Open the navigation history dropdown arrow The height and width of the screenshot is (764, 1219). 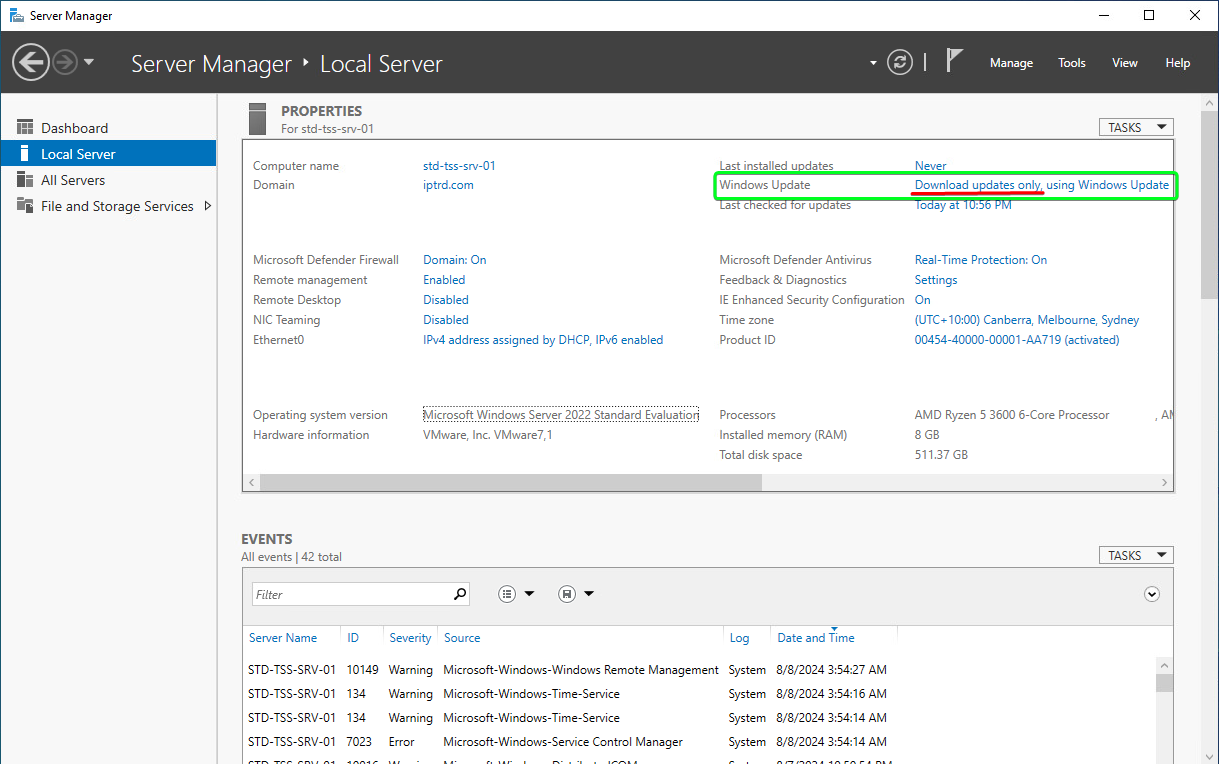pyautogui.click(x=89, y=62)
